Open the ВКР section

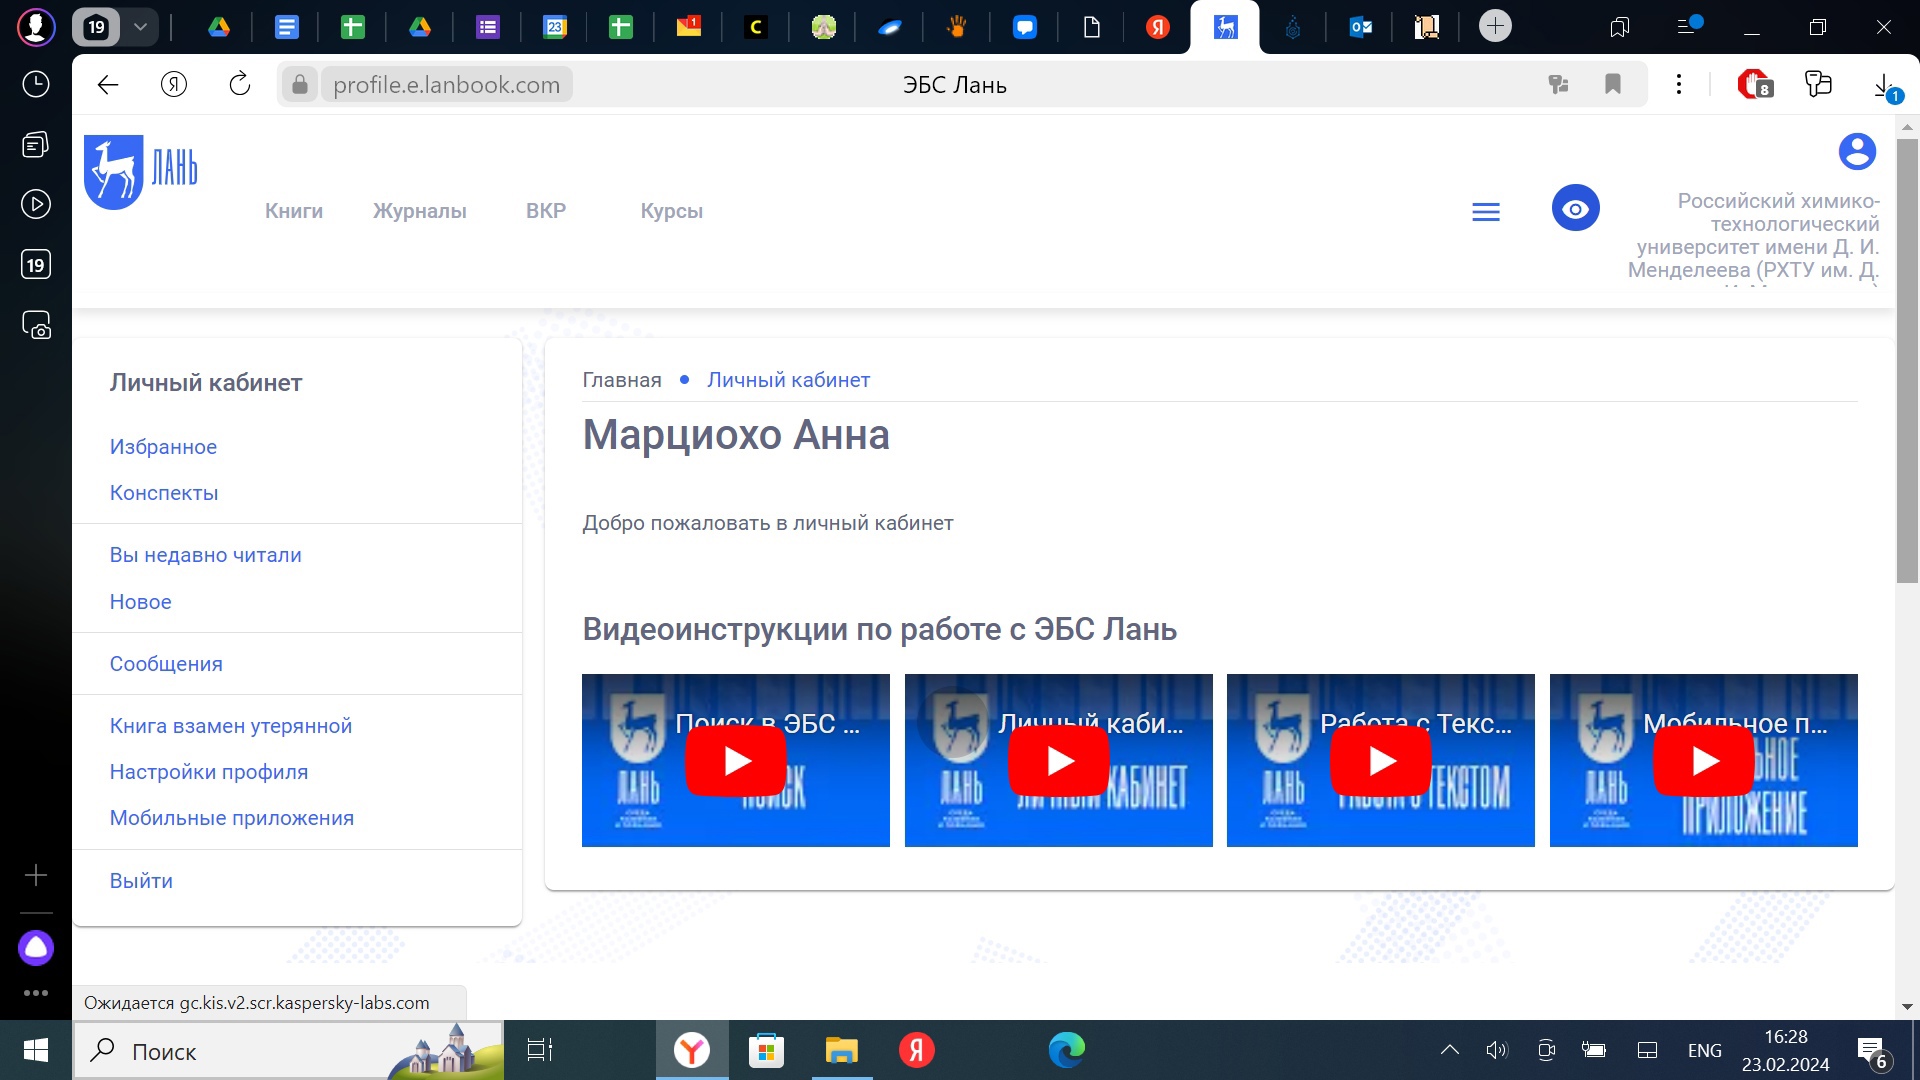[546, 211]
